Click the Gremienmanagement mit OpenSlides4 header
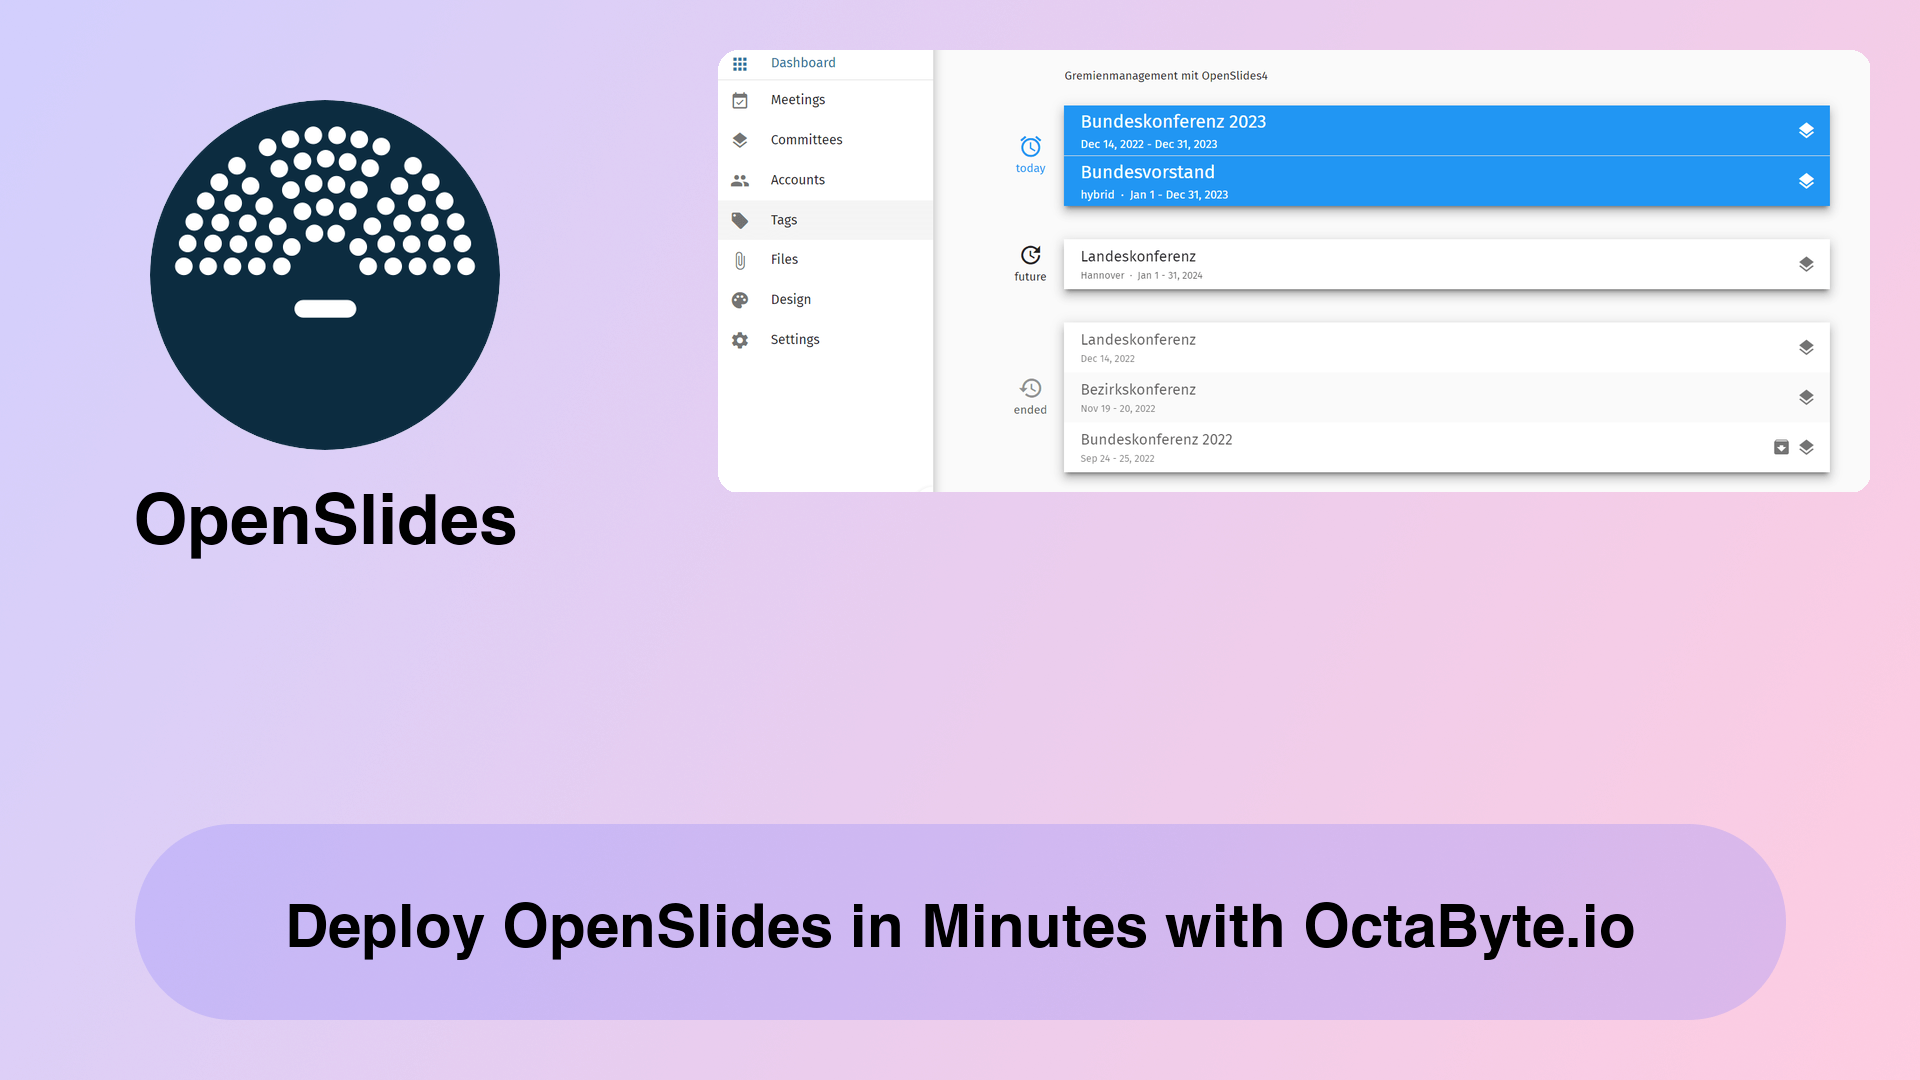The height and width of the screenshot is (1080, 1920). pyautogui.click(x=1166, y=75)
